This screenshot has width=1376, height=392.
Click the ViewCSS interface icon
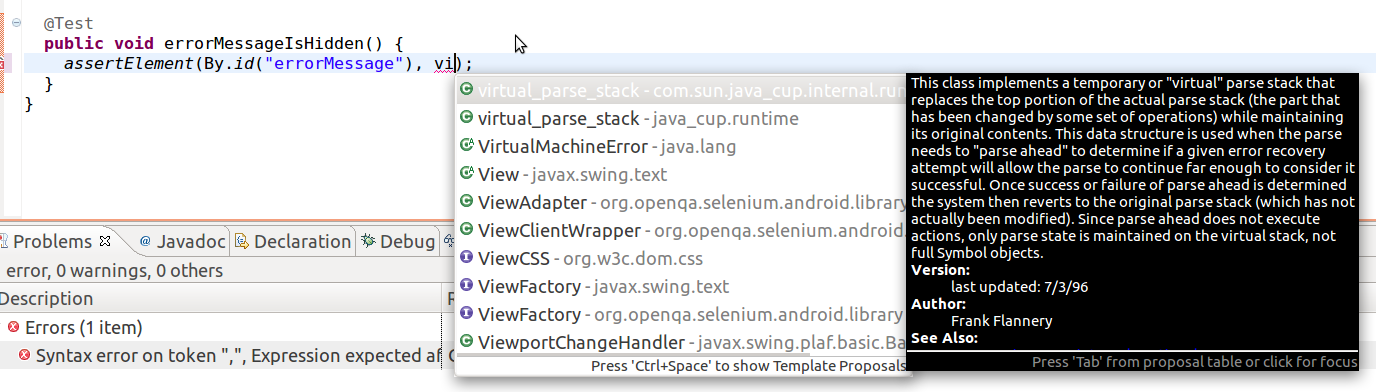[x=466, y=258]
